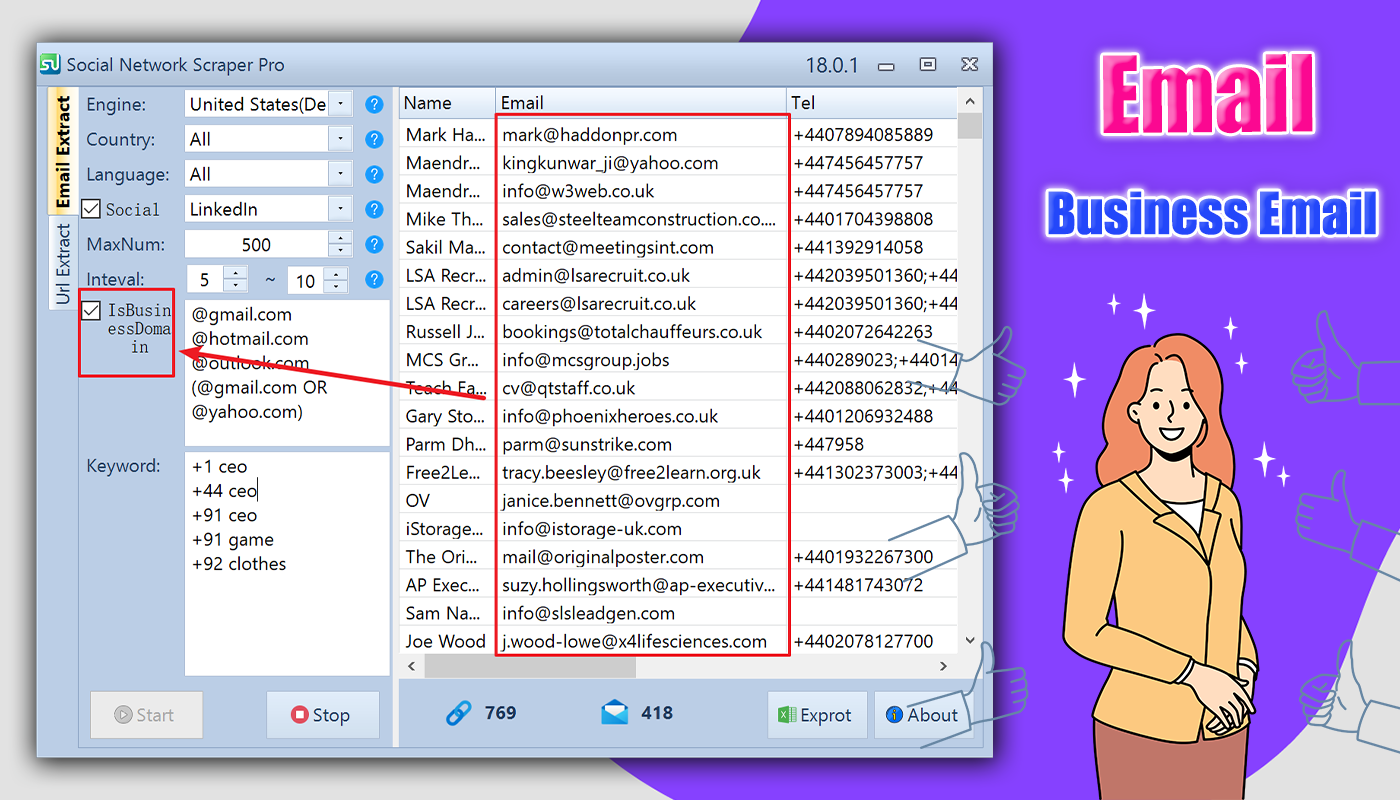
Task: Select the Email Extract tab
Action: click(63, 152)
